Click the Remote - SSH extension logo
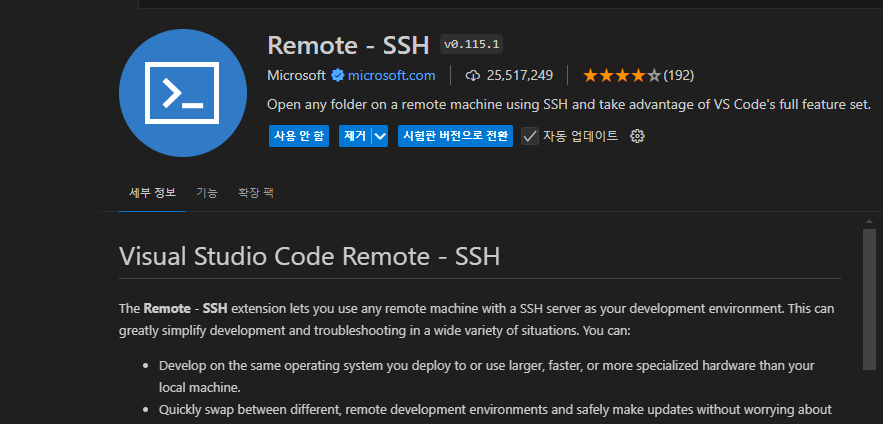This screenshot has width=883, height=424. coord(182,93)
